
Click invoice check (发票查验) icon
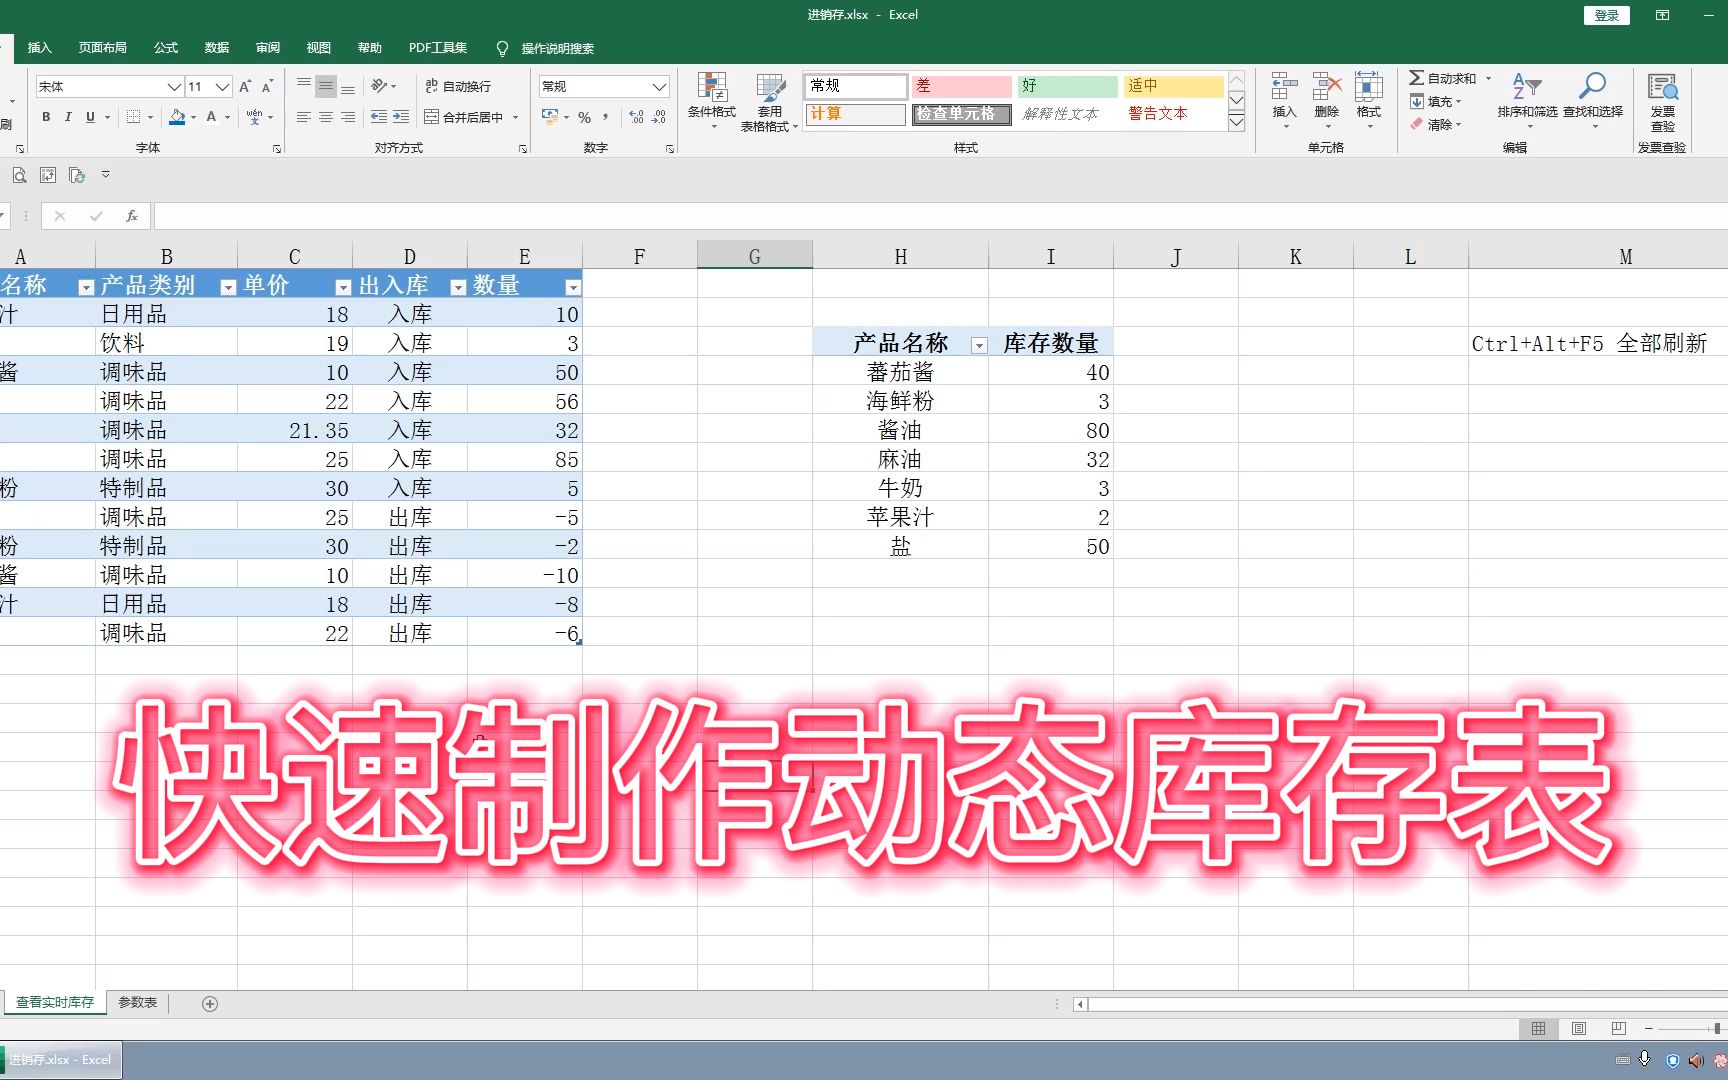[x=1662, y=101]
